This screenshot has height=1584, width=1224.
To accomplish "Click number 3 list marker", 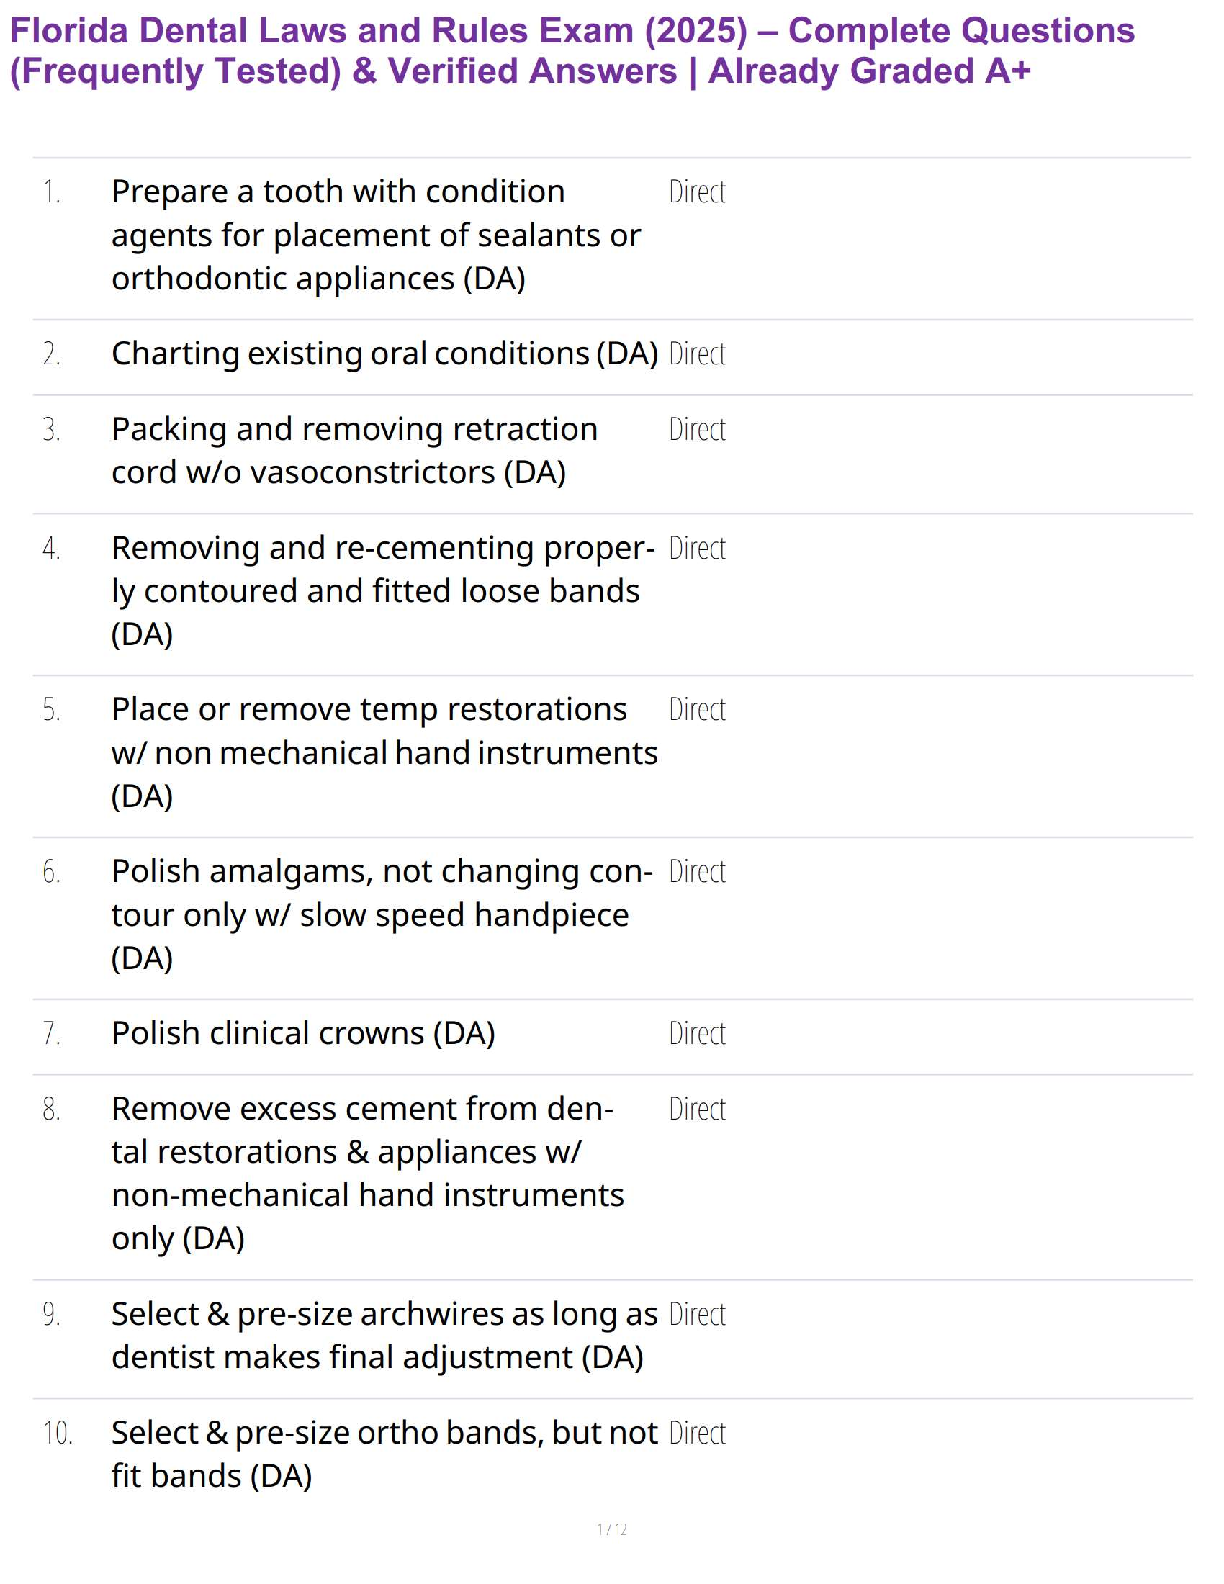I will [51, 429].
